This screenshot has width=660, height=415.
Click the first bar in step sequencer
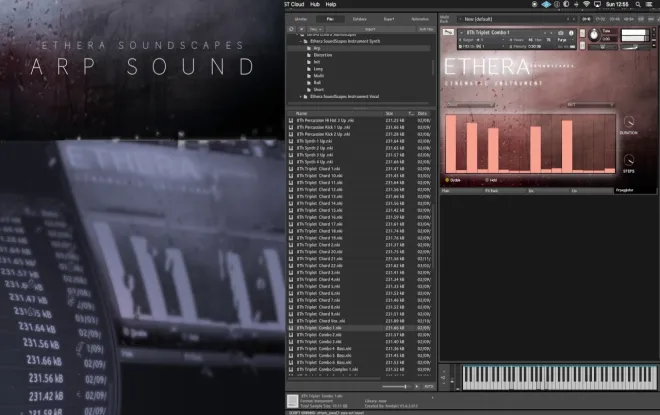(x=451, y=144)
